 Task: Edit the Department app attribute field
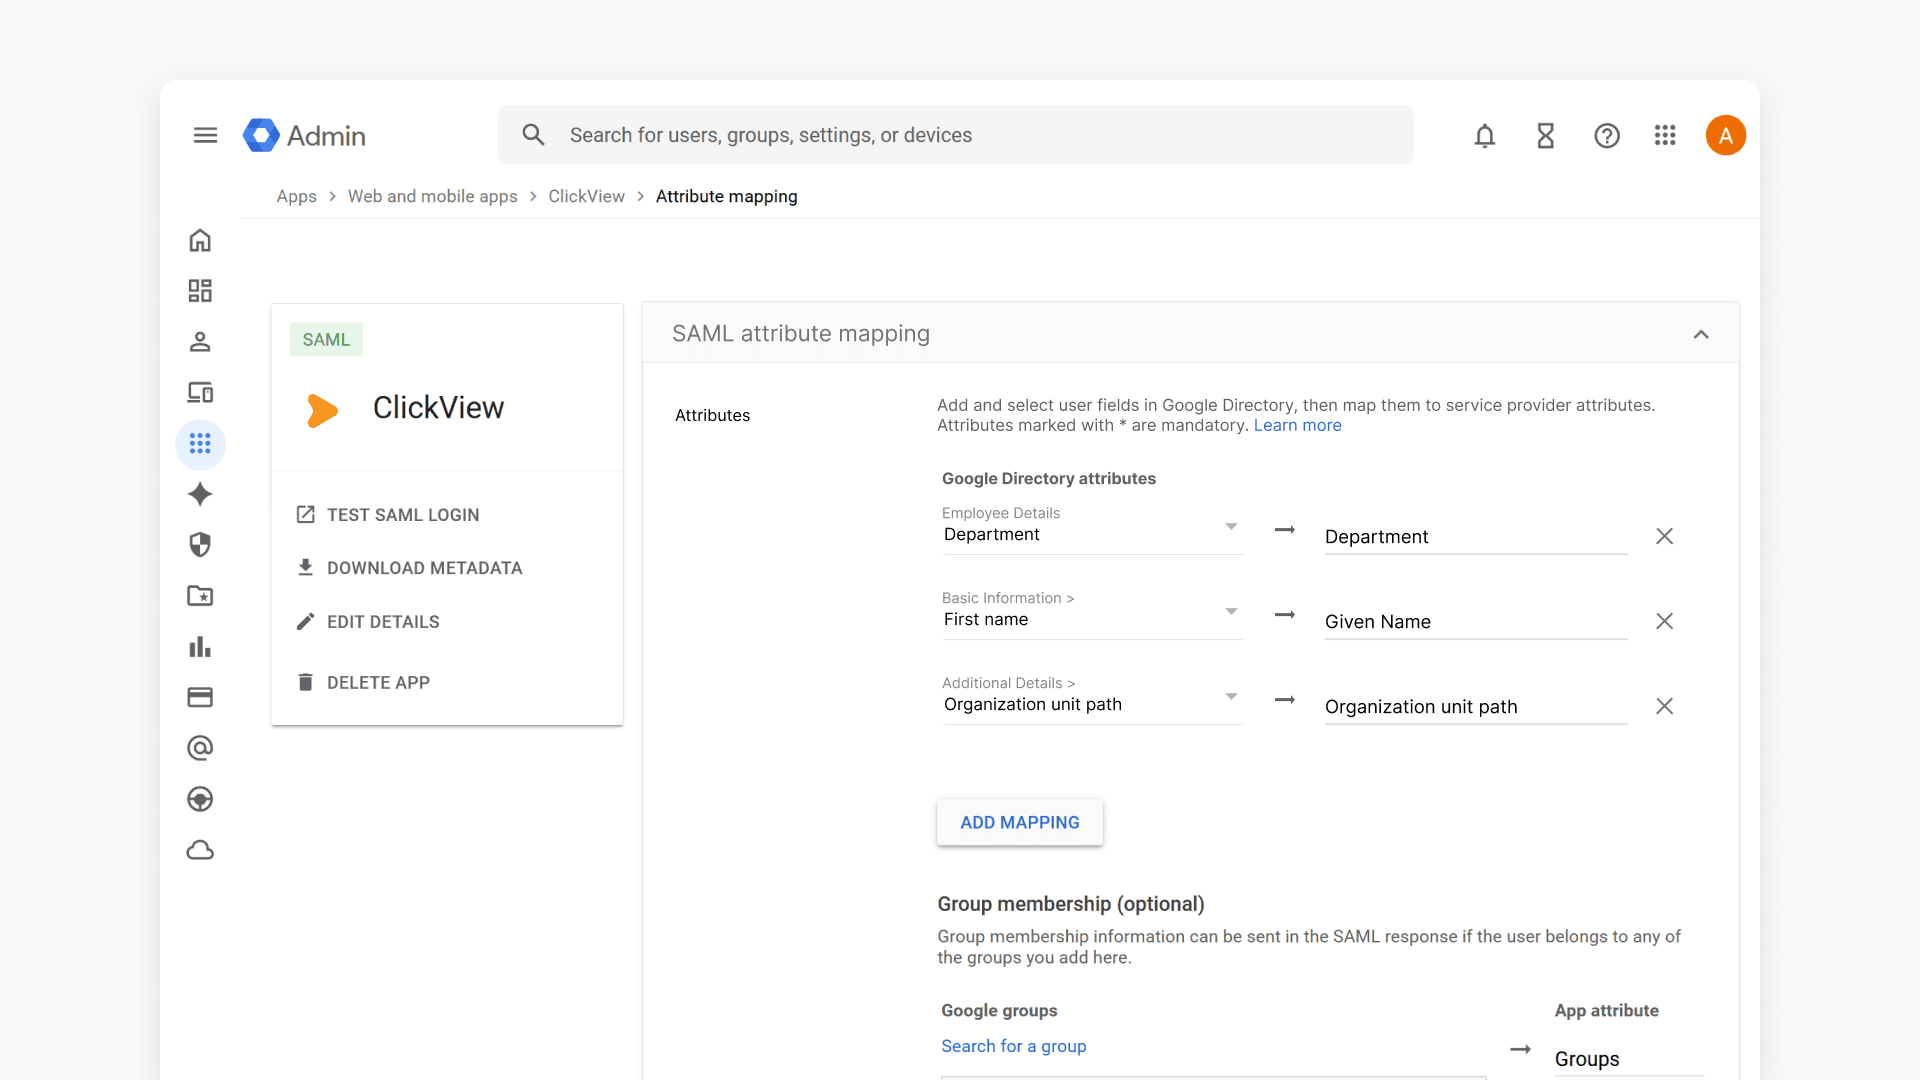pyautogui.click(x=1476, y=537)
